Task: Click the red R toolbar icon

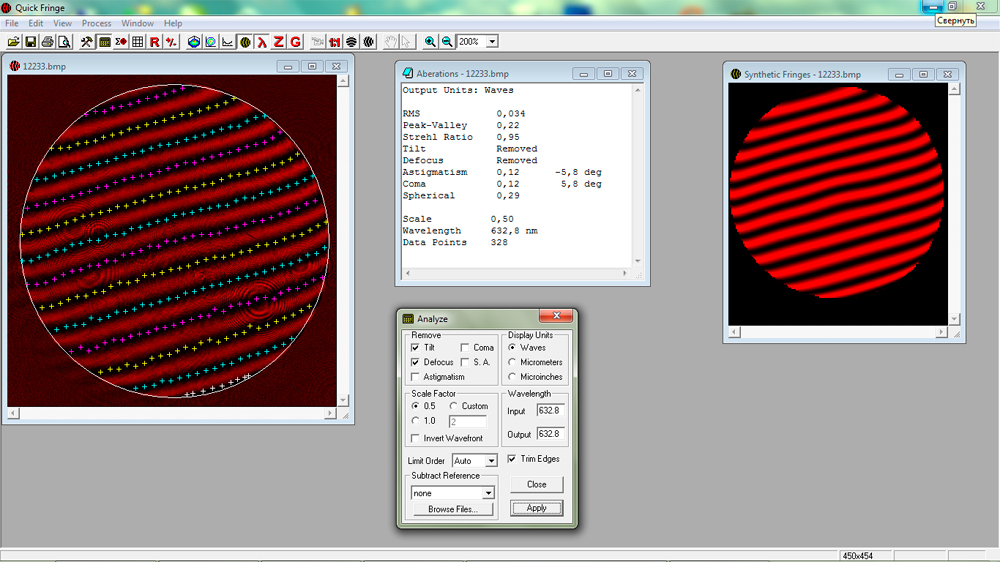Action: click(x=154, y=42)
